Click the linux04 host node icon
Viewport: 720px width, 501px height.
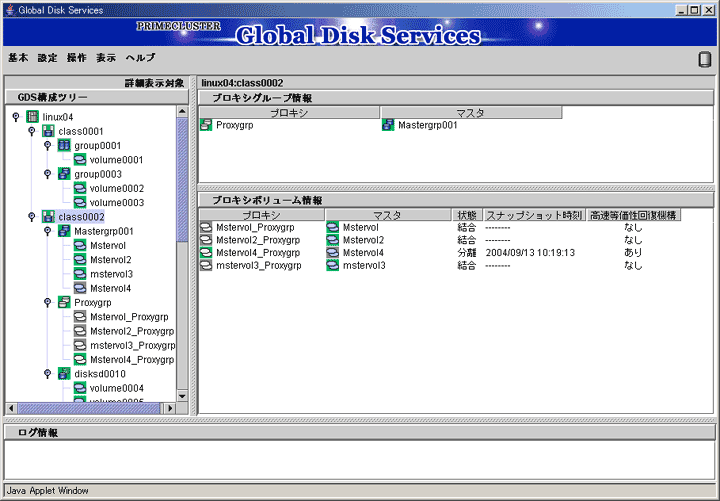(x=32, y=117)
